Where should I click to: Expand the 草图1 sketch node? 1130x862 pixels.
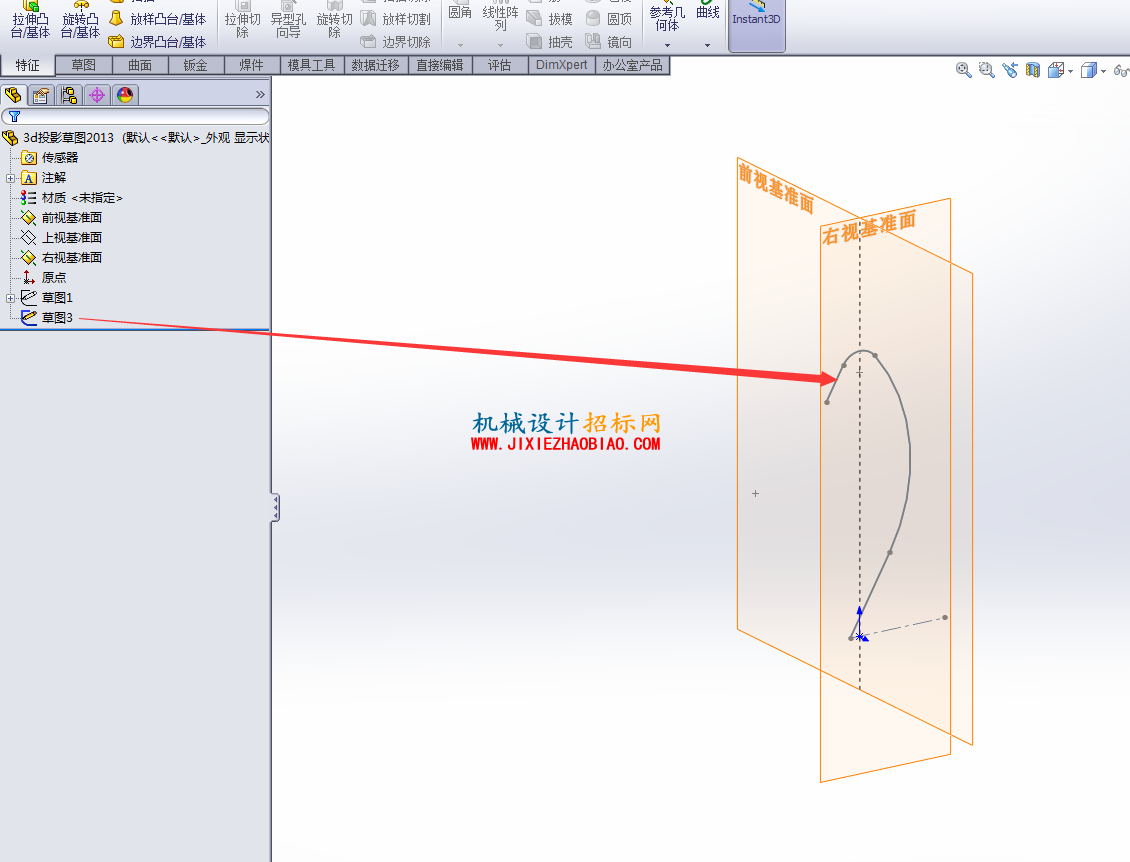tap(10, 298)
